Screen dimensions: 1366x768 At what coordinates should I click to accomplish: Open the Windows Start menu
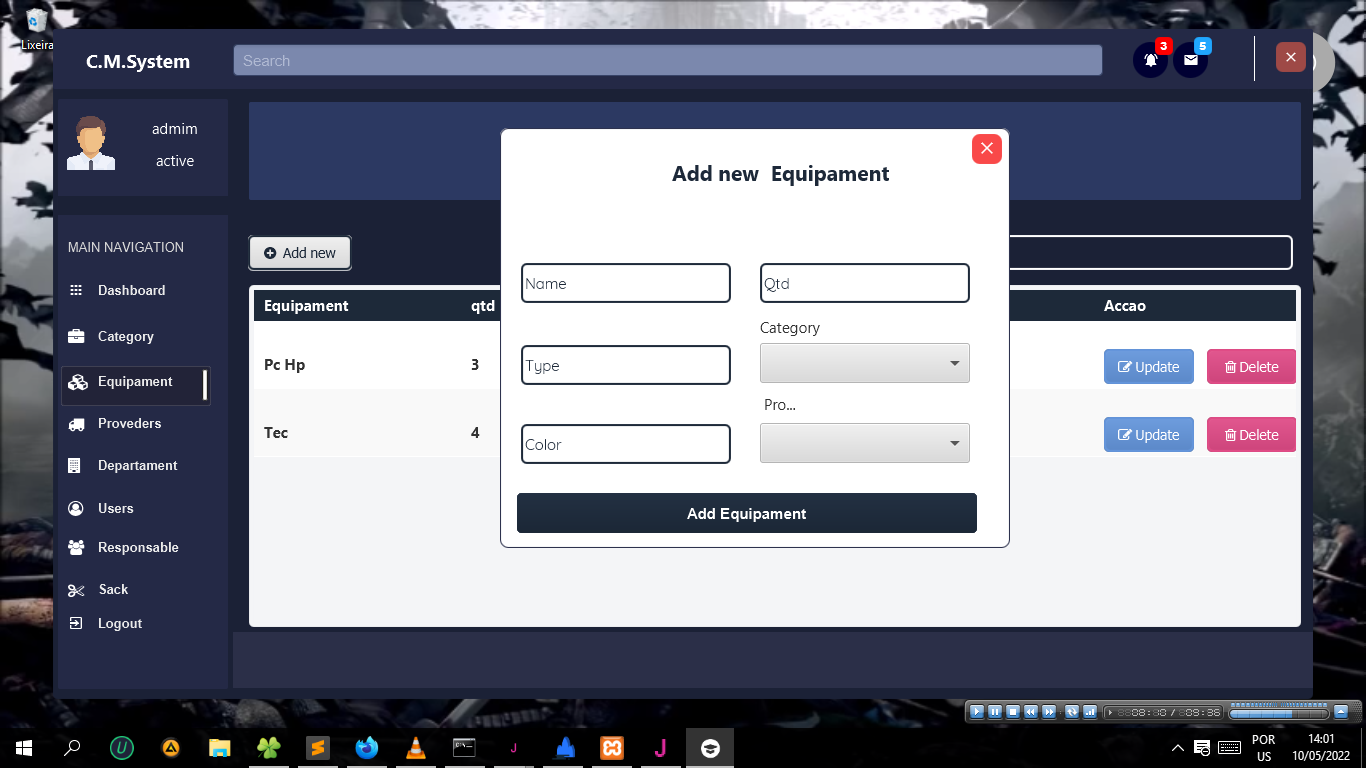24,747
